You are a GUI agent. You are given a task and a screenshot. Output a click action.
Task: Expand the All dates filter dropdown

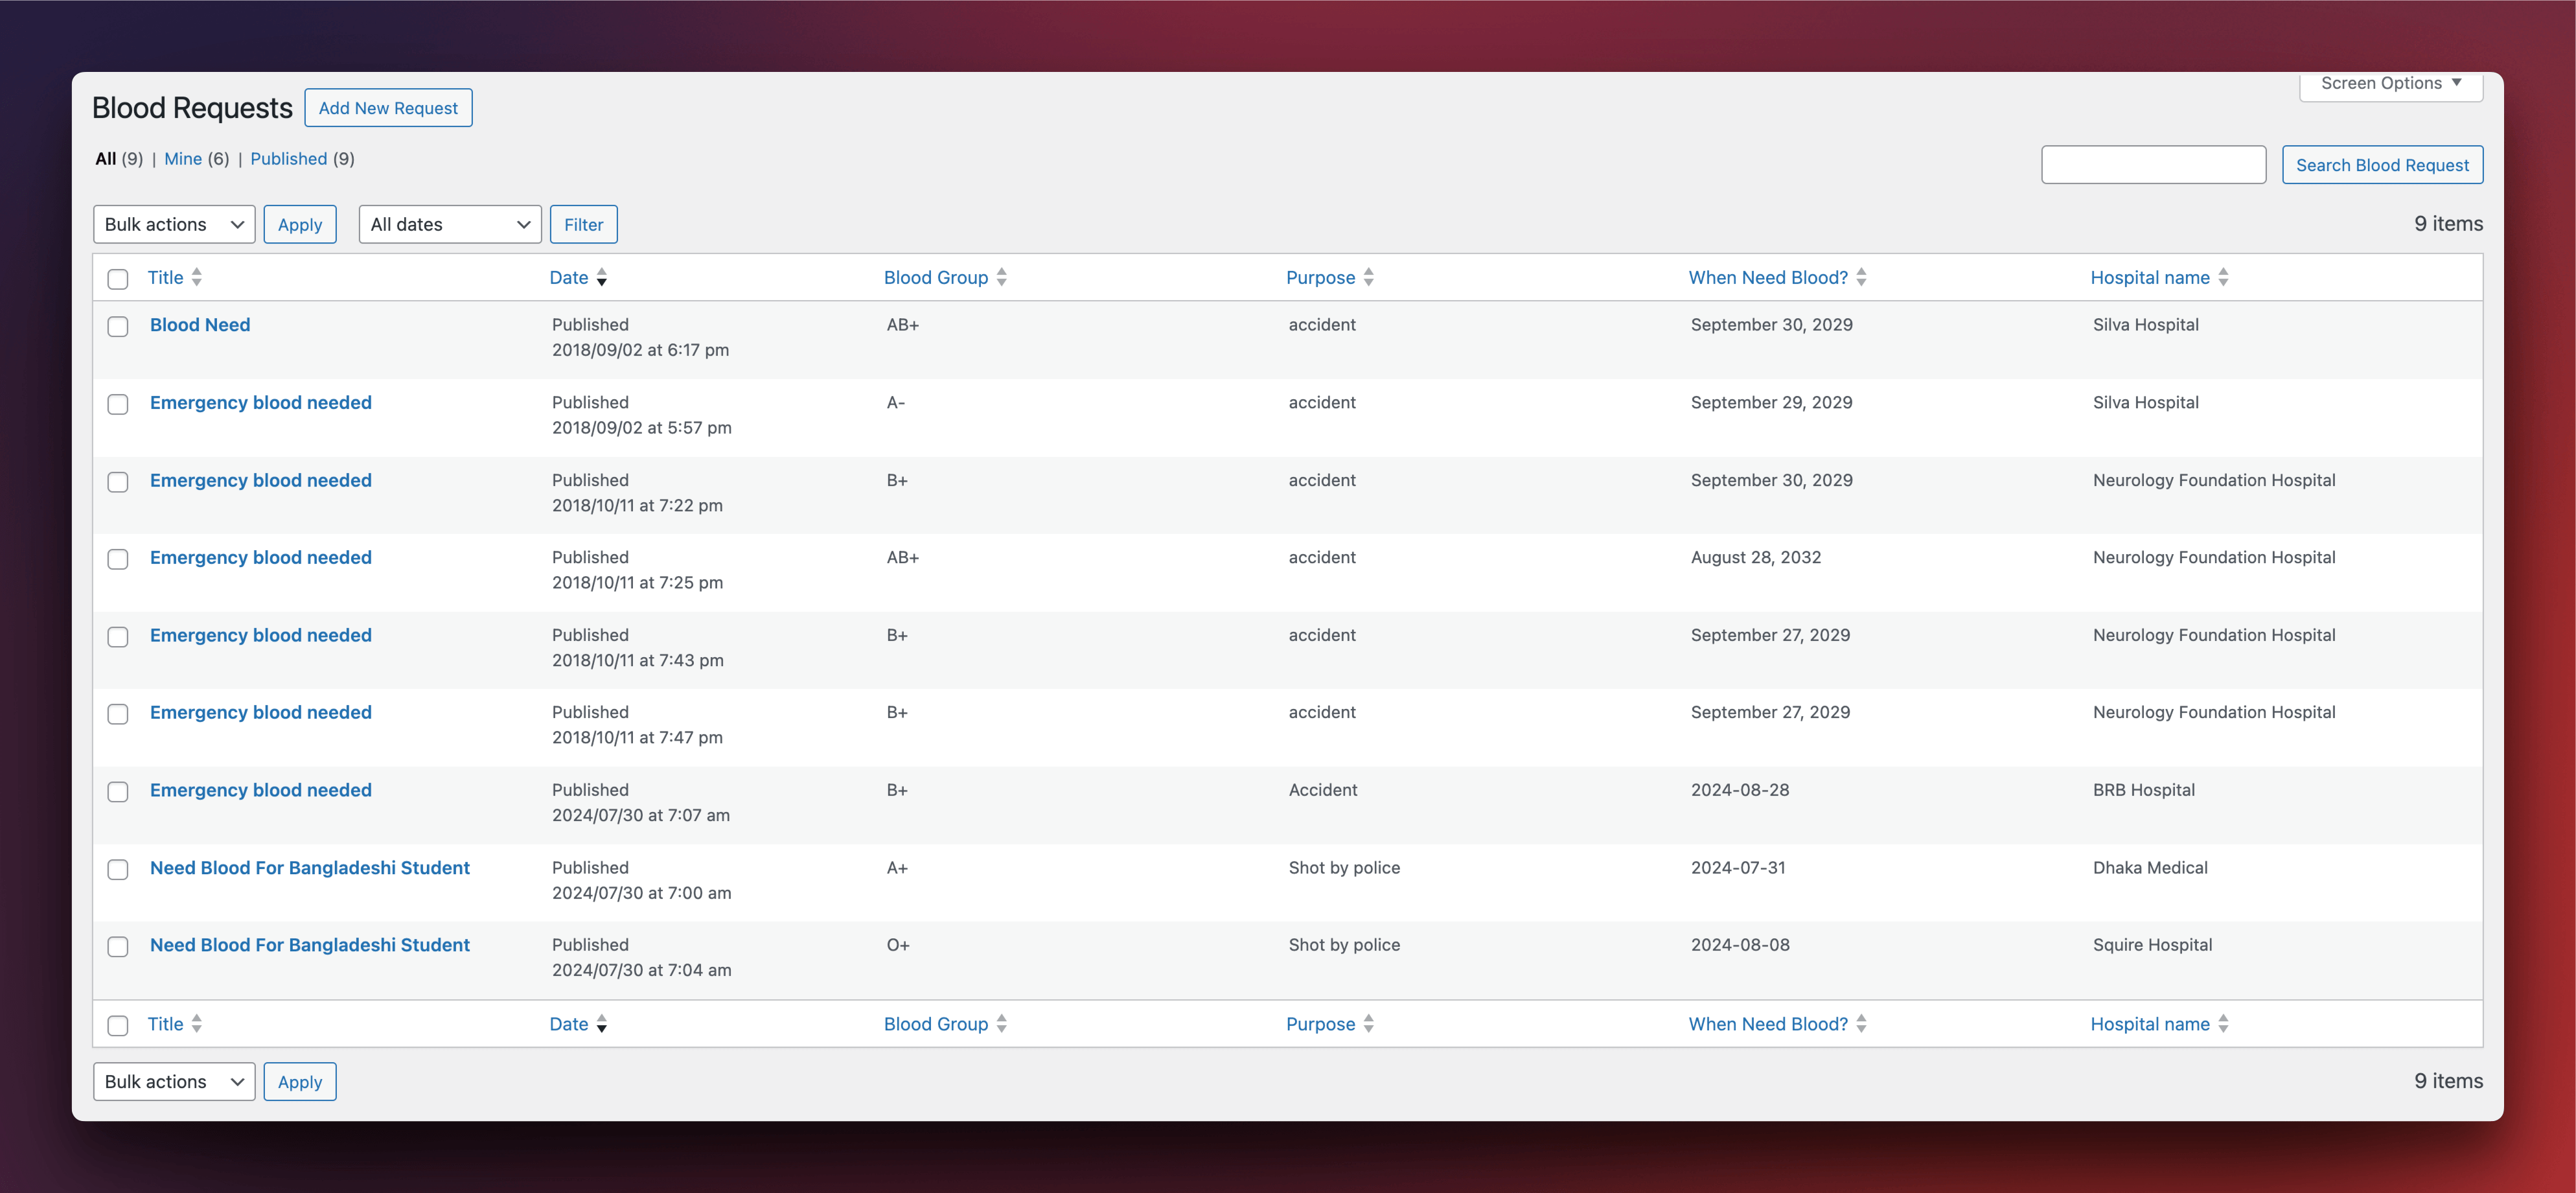(x=450, y=224)
